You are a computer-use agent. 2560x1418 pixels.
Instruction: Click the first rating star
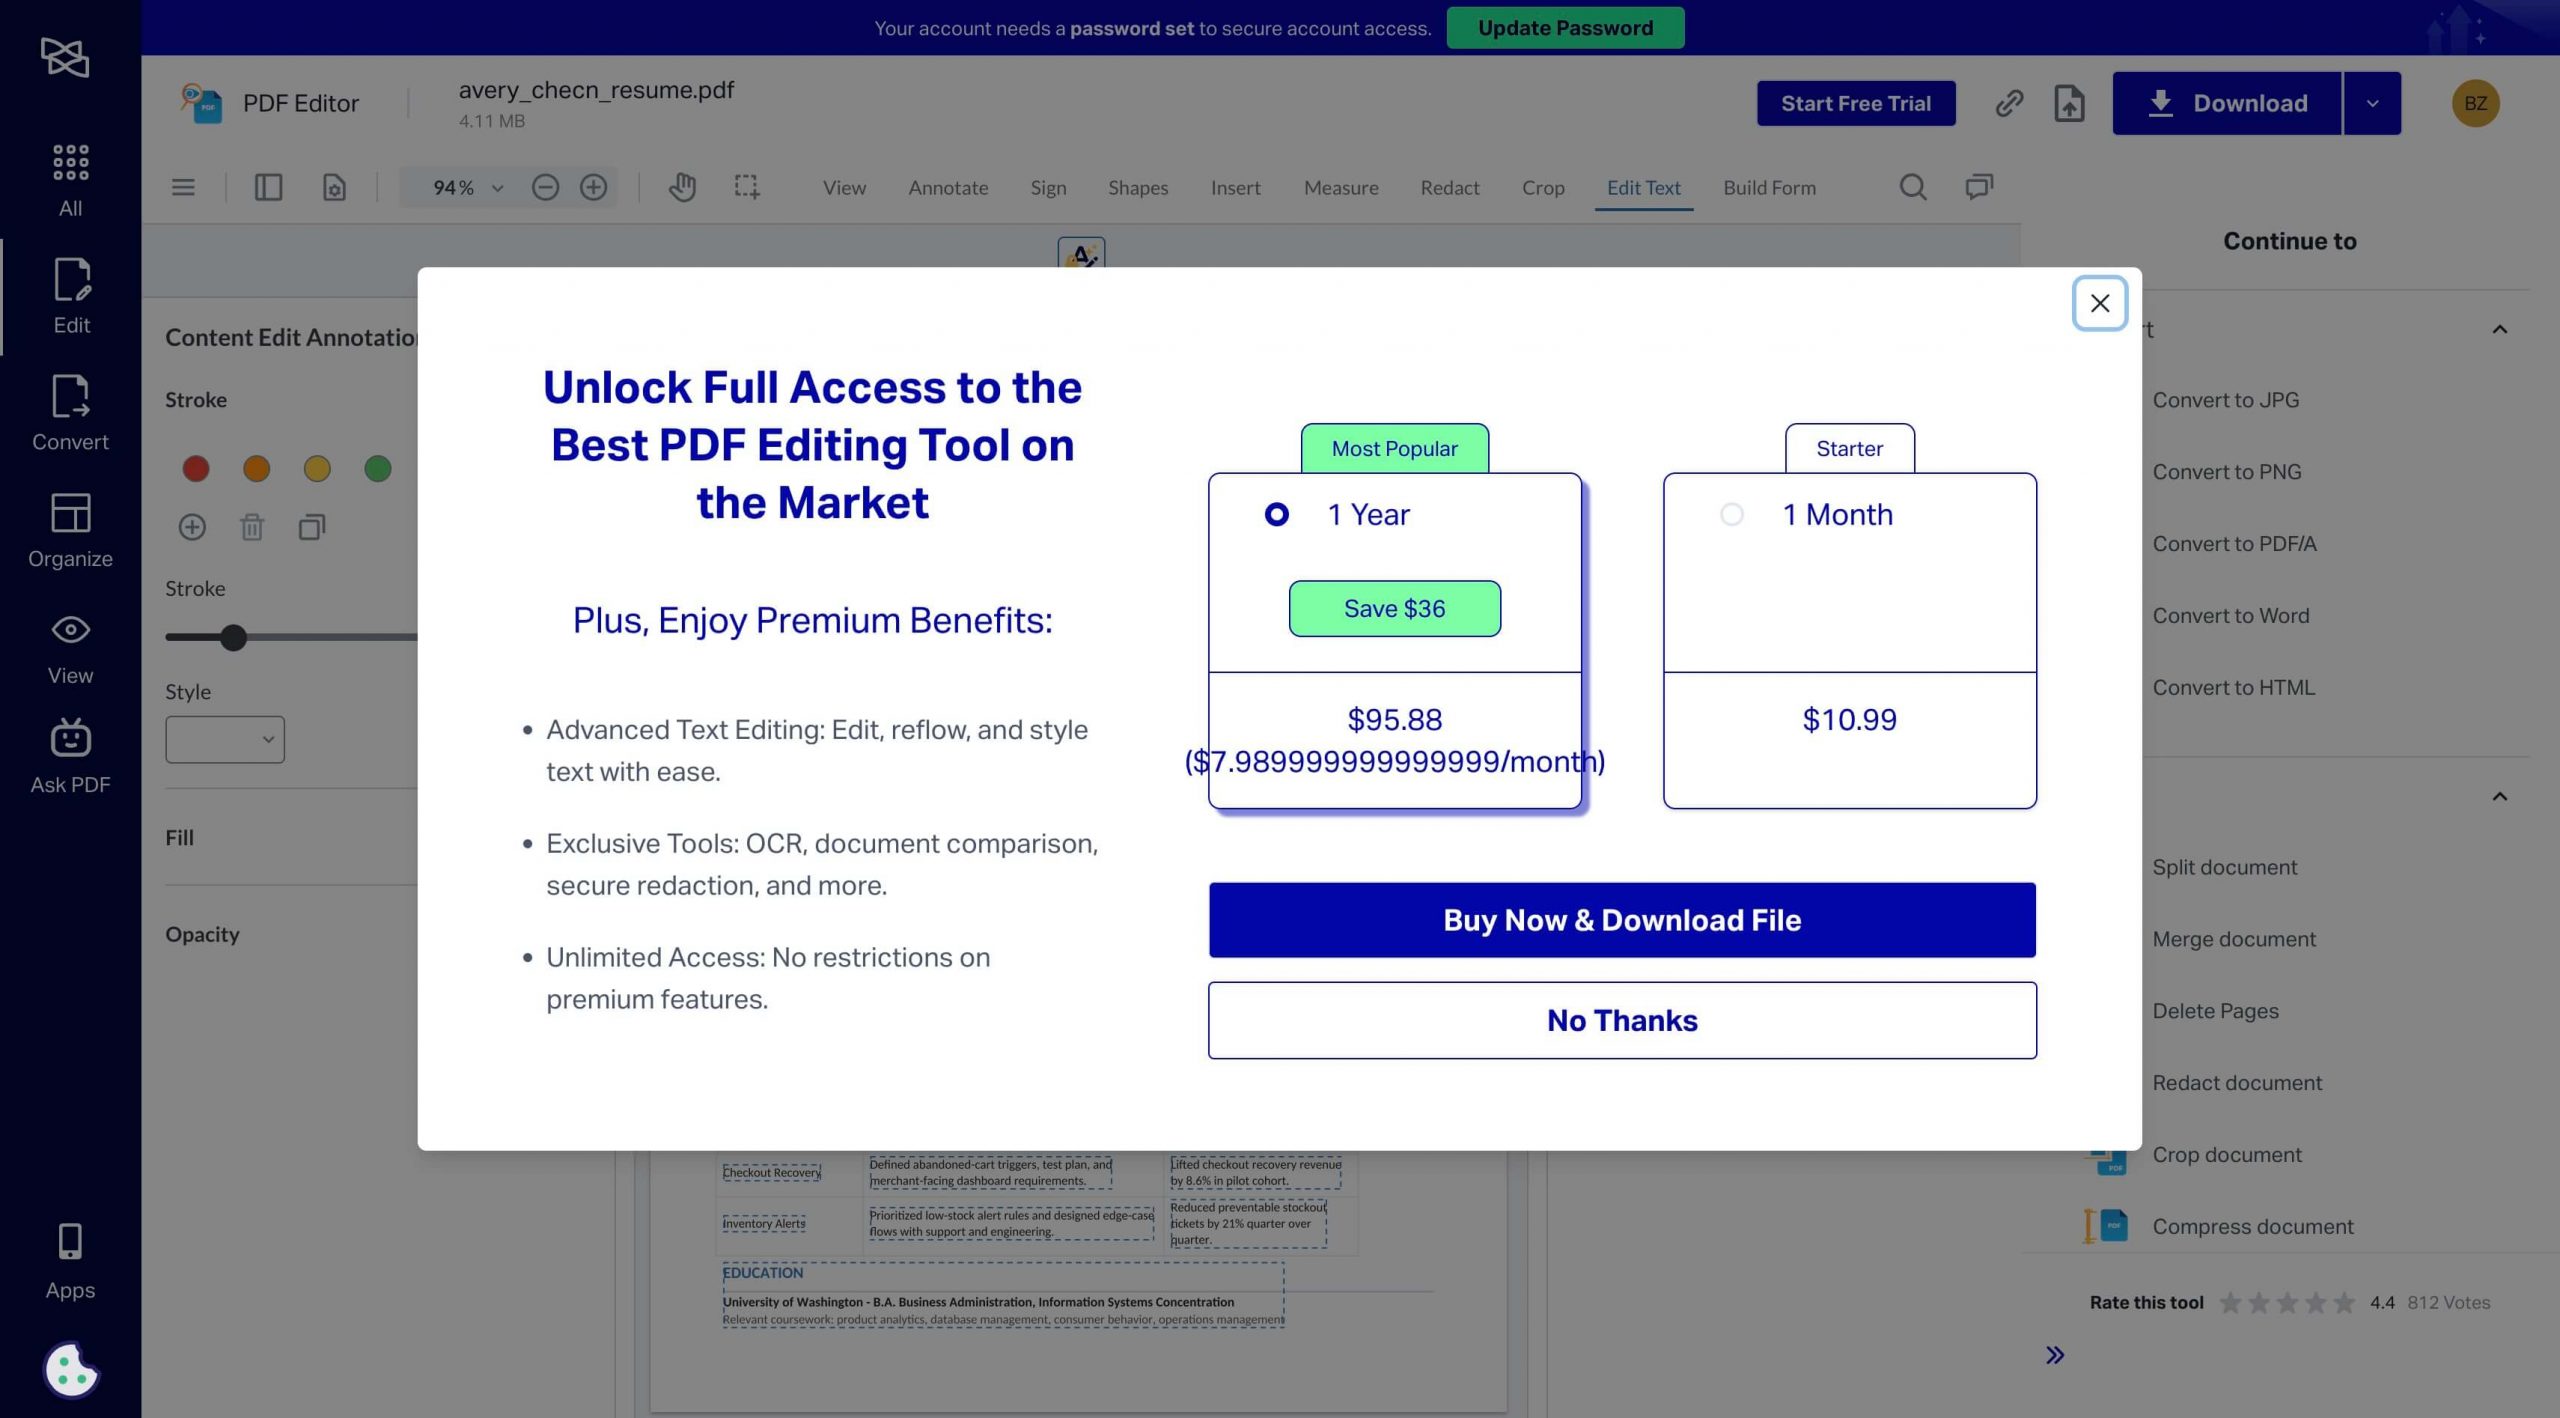pos(2230,1303)
